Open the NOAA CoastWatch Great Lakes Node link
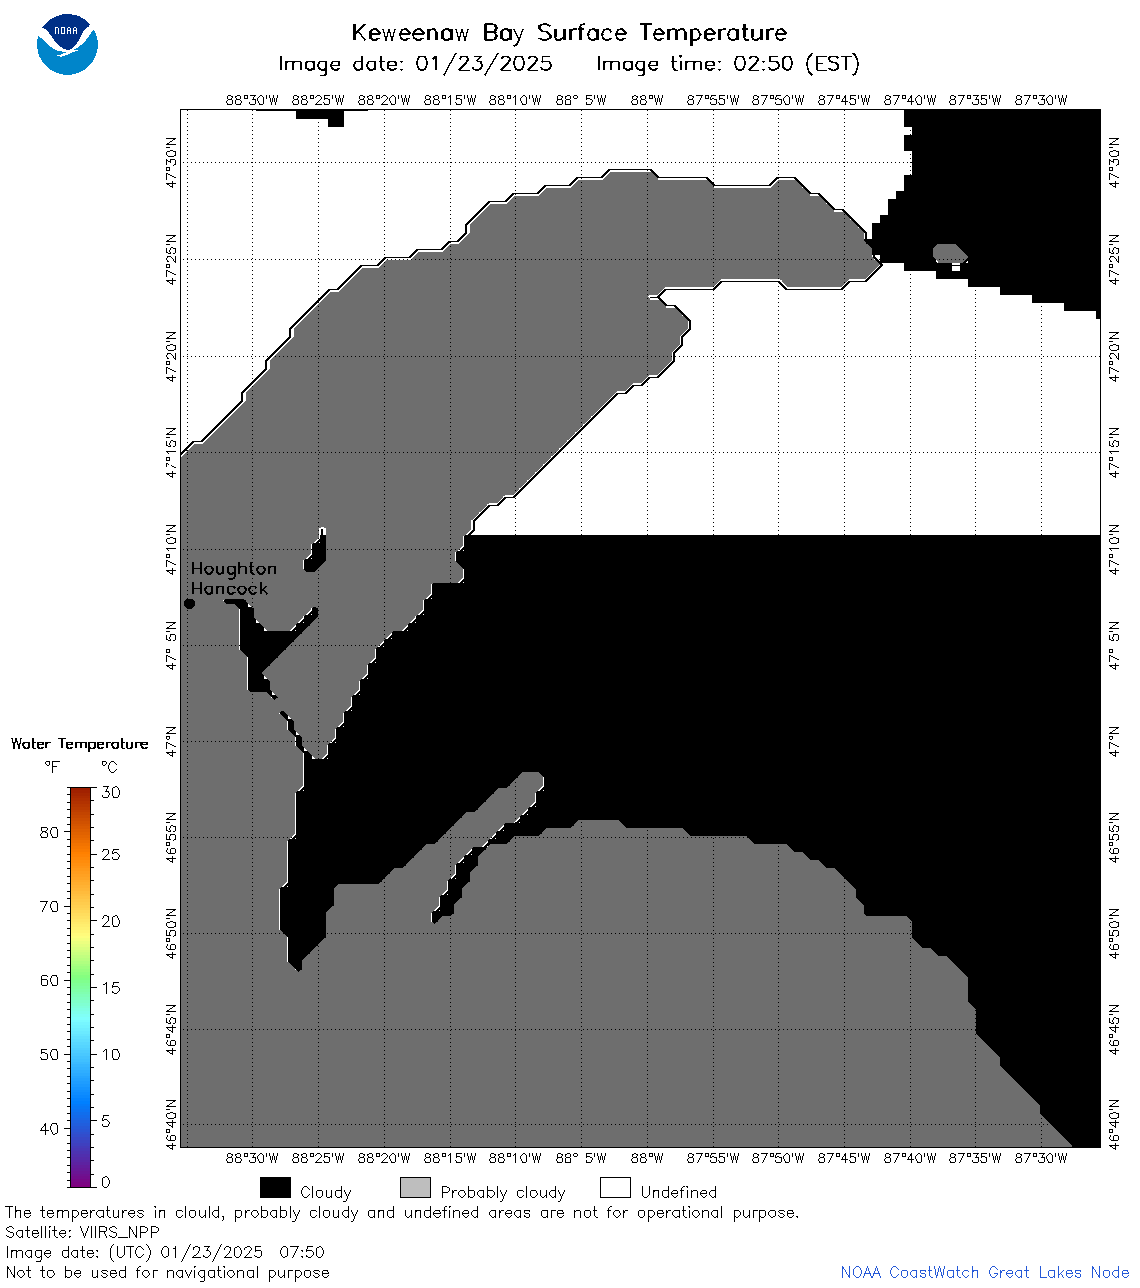 pos(985,1272)
